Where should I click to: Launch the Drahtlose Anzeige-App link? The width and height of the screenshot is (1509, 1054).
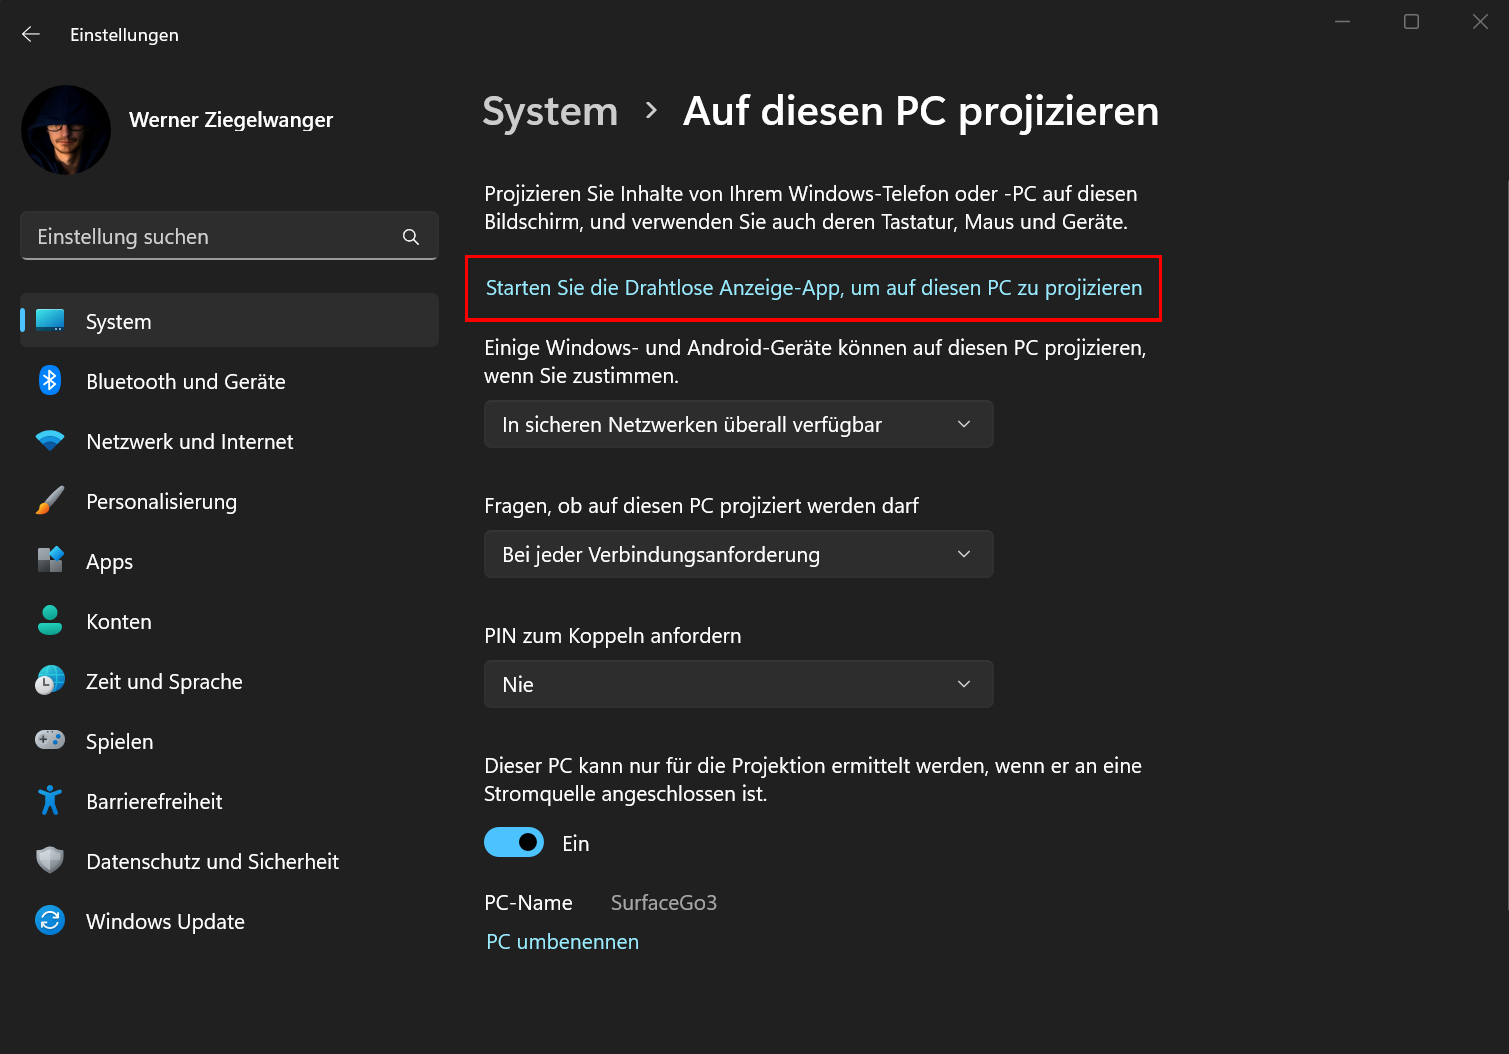(x=813, y=288)
